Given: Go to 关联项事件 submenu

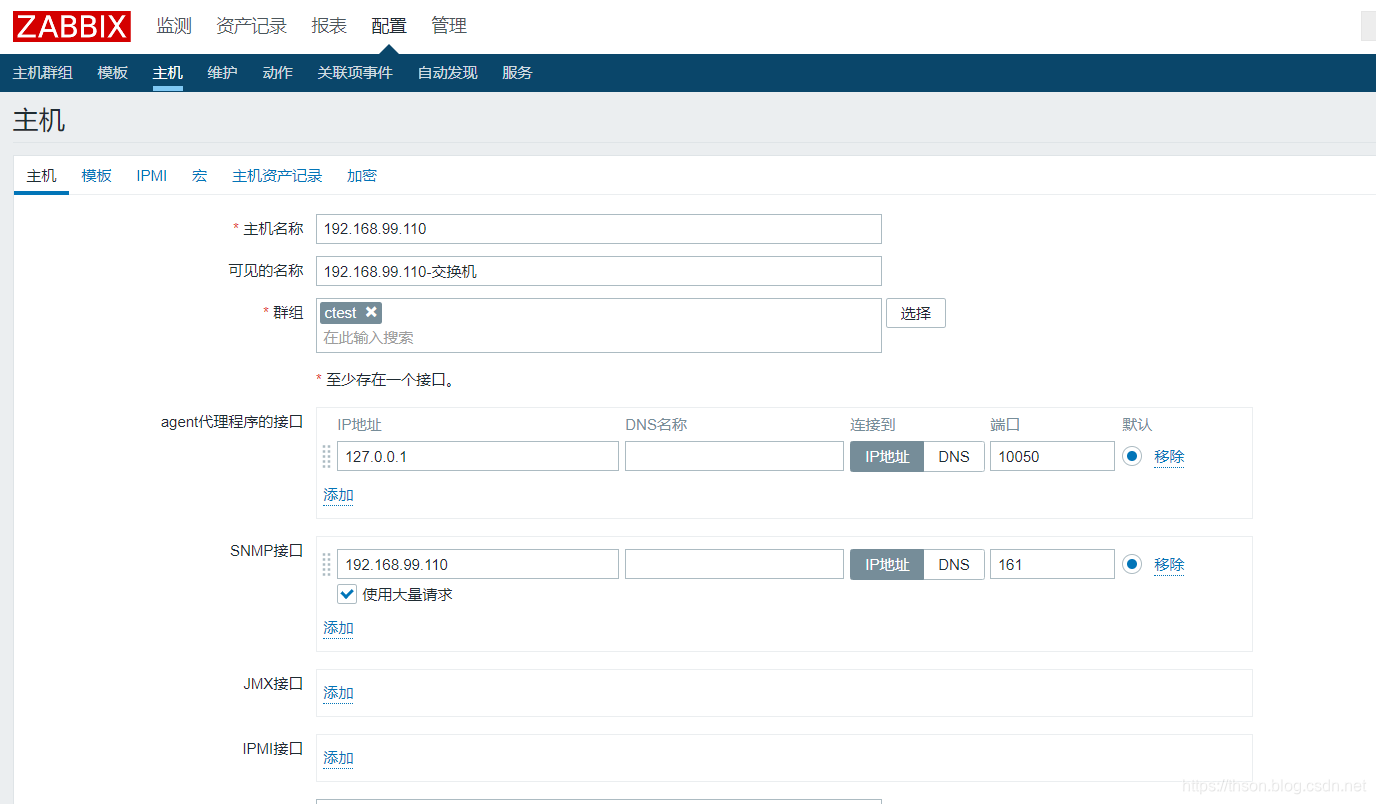Looking at the screenshot, I should pyautogui.click(x=355, y=73).
